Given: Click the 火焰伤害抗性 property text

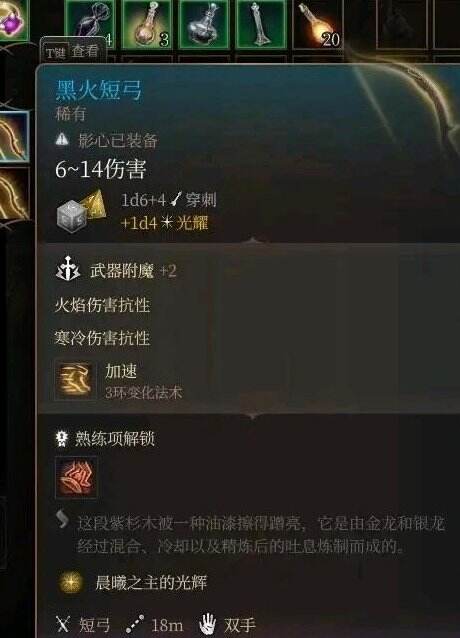Looking at the screenshot, I should coord(102,305).
